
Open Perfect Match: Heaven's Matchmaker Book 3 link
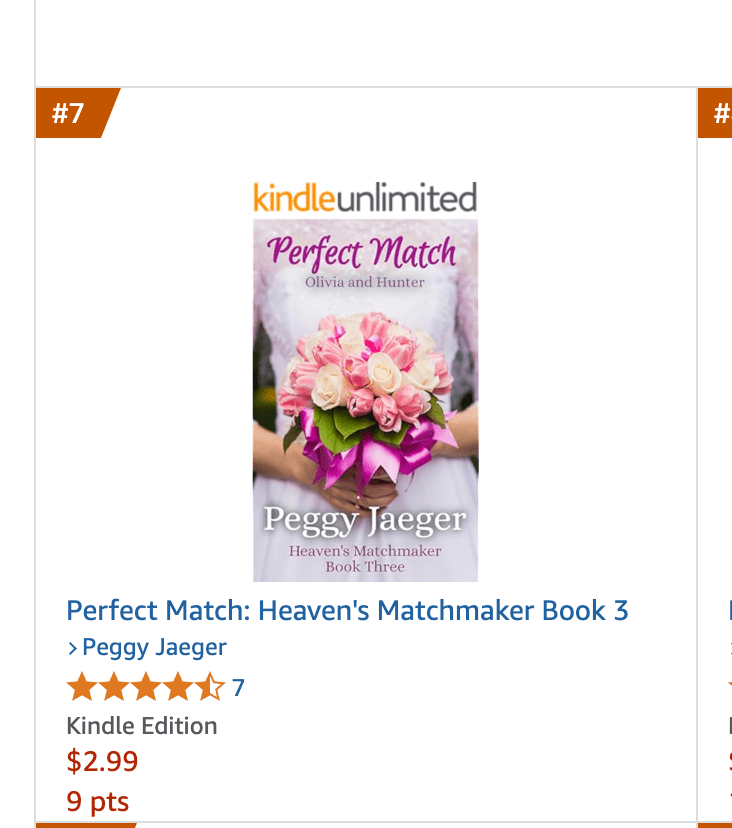[x=347, y=610]
